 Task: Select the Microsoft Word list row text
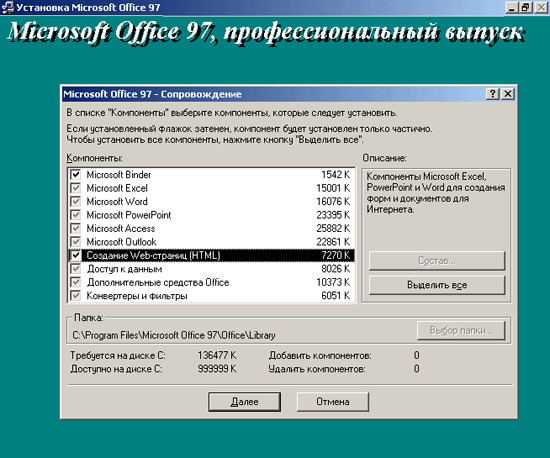click(117, 202)
